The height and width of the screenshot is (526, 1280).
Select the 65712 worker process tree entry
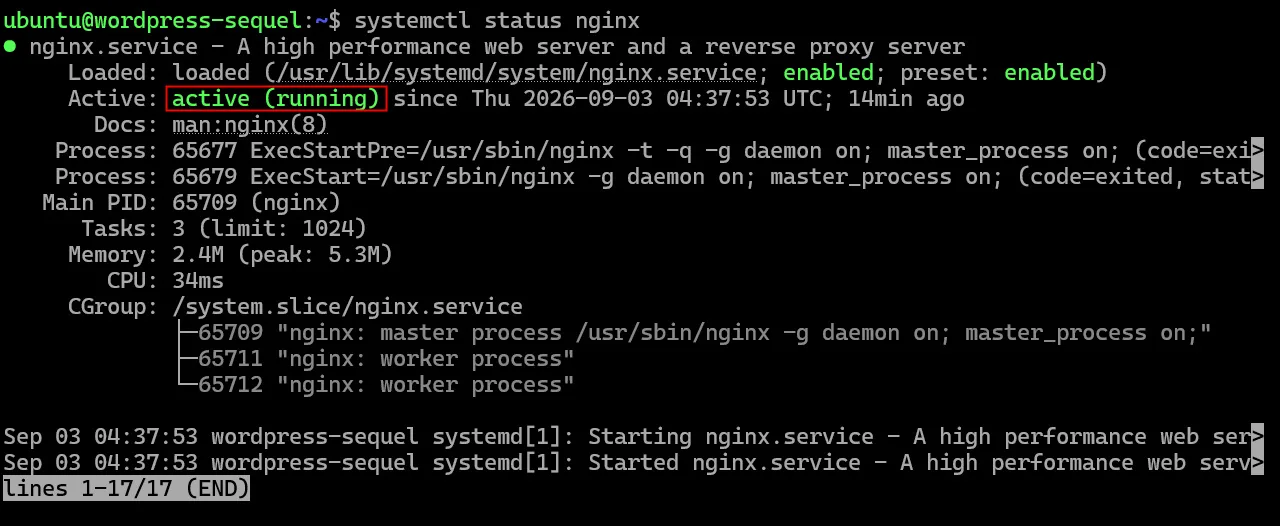[x=386, y=385]
